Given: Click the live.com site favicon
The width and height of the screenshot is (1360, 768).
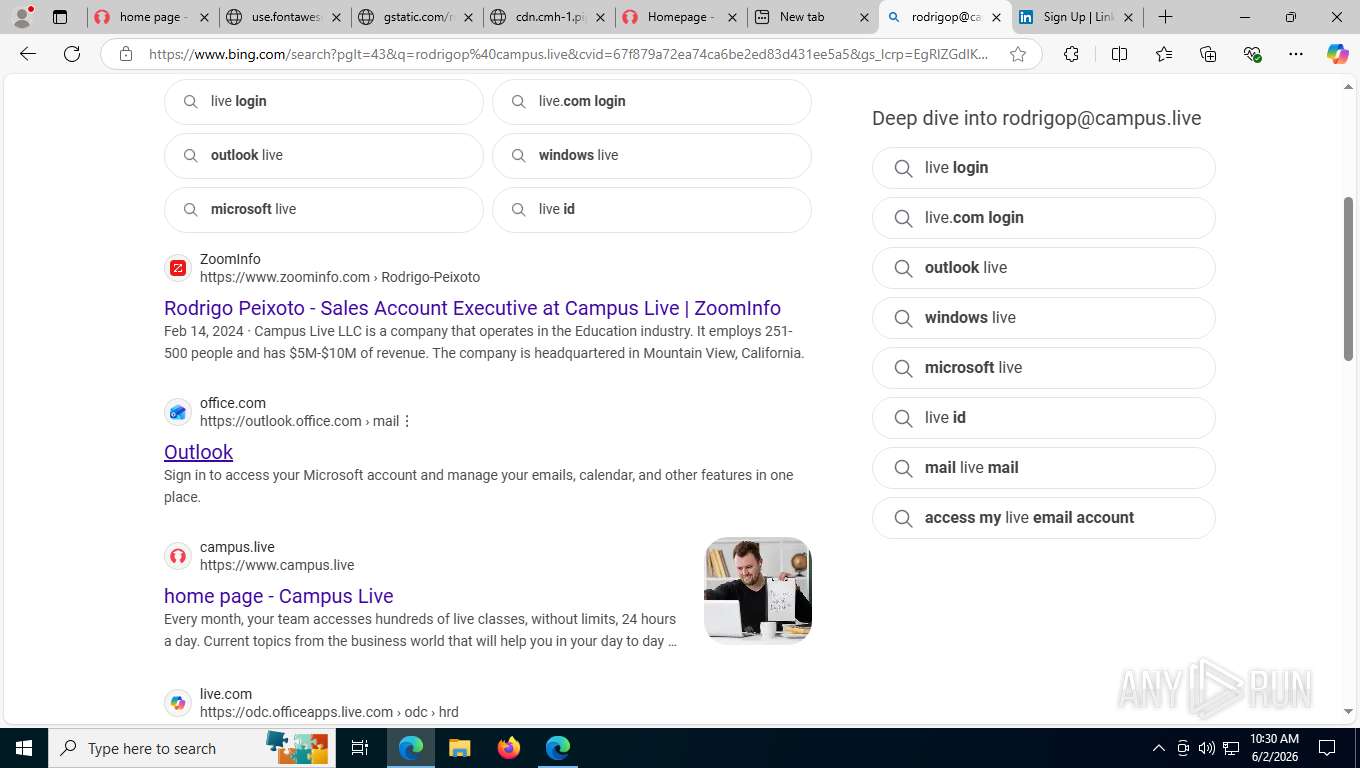Looking at the screenshot, I should (178, 703).
